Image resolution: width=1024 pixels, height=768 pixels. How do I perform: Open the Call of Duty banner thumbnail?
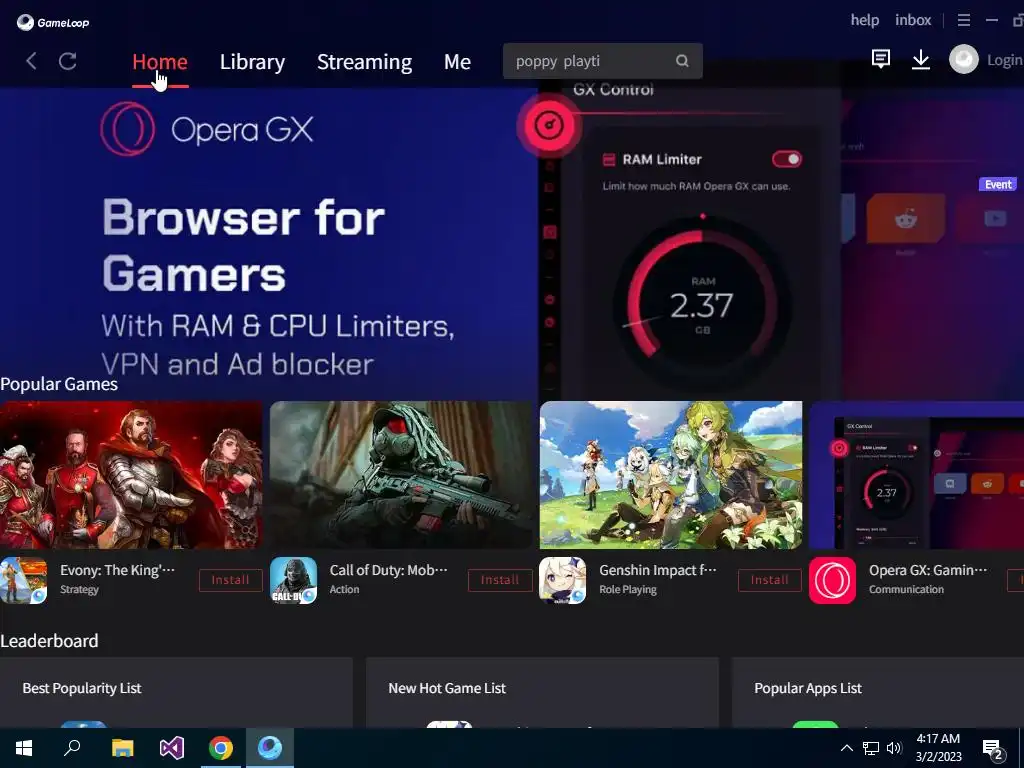[401, 475]
